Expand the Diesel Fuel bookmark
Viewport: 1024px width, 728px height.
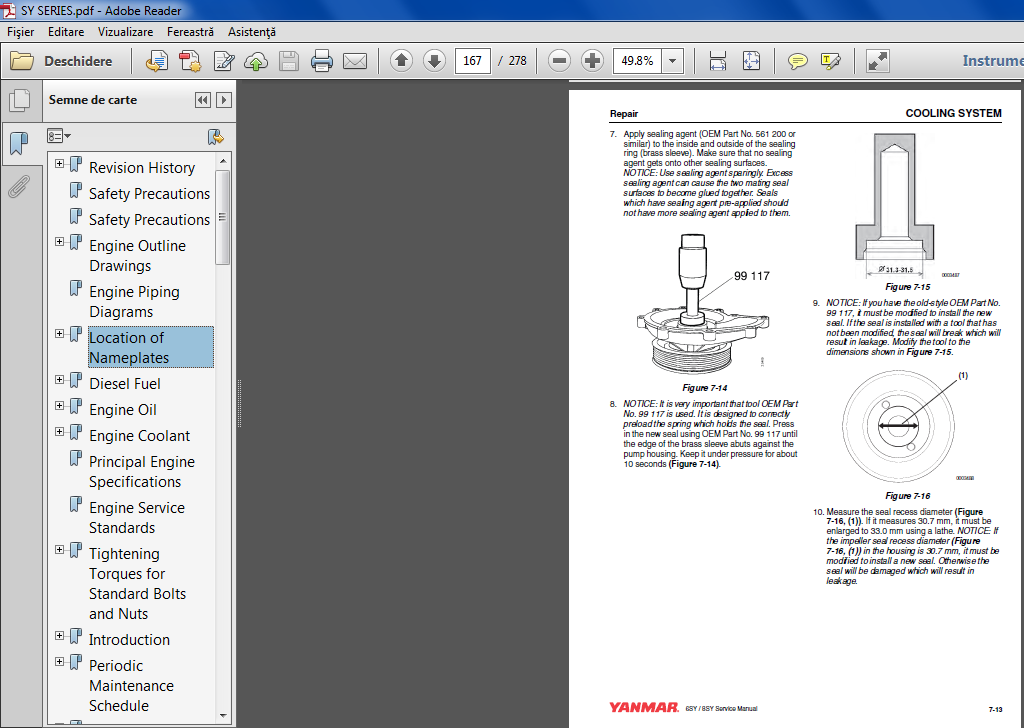coord(59,379)
